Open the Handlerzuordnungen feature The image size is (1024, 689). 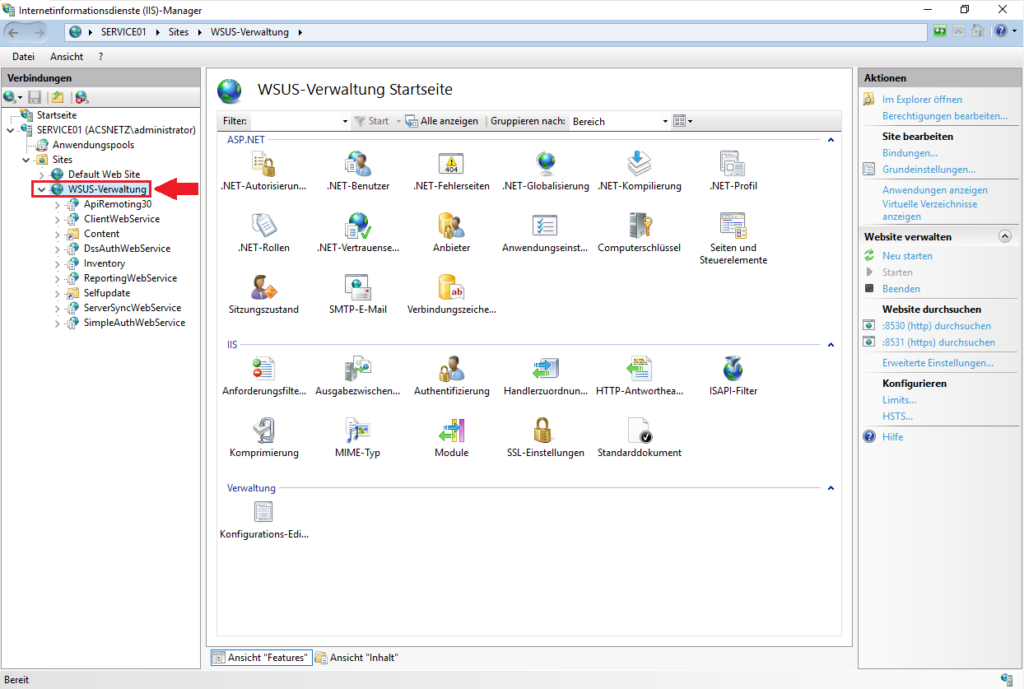pos(544,368)
